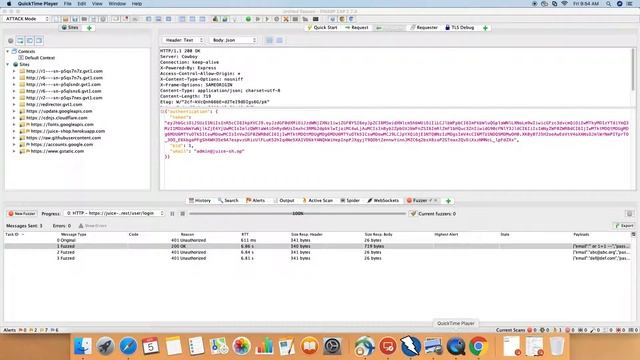Open fuzzer options icon at panel right
Image resolution: width=640 pixels, height=360 pixels.
(629, 213)
